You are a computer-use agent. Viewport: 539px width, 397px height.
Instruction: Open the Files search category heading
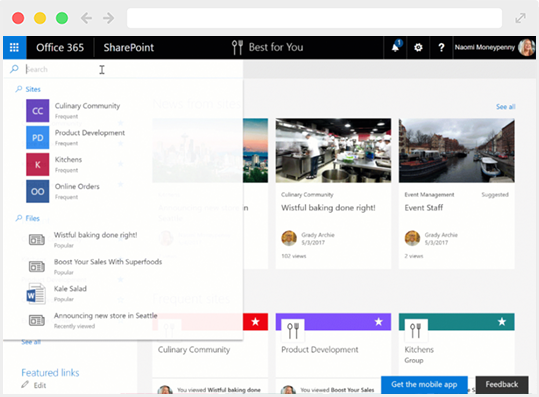(33, 218)
